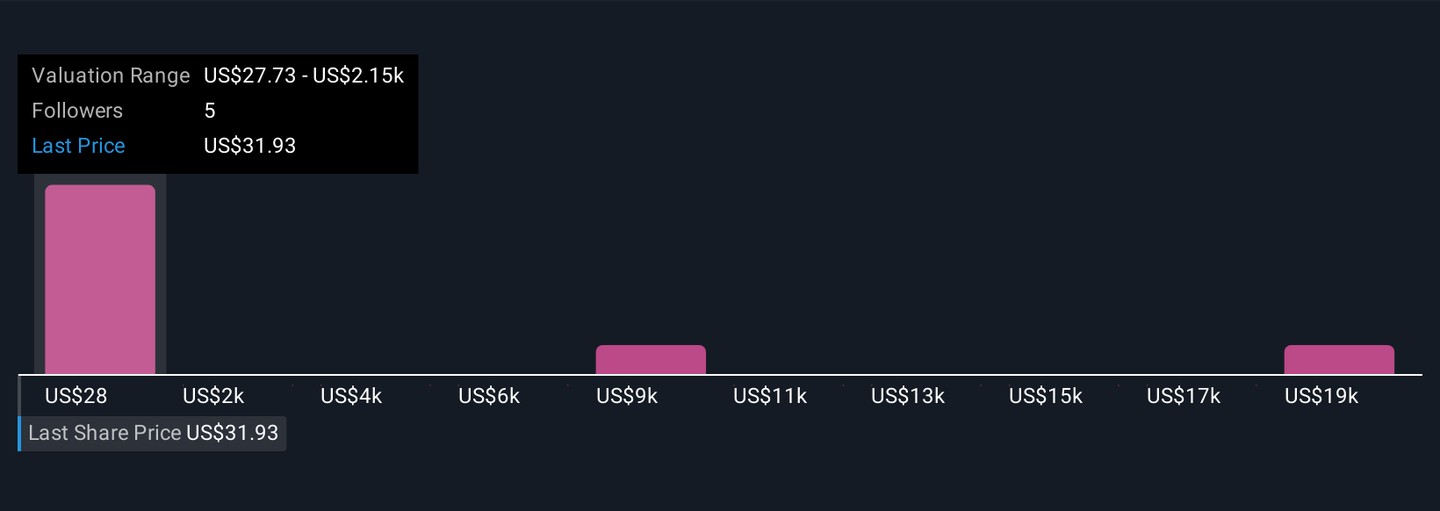Click the tall pink bar at US$28
This screenshot has height=511, width=1440.
point(100,280)
